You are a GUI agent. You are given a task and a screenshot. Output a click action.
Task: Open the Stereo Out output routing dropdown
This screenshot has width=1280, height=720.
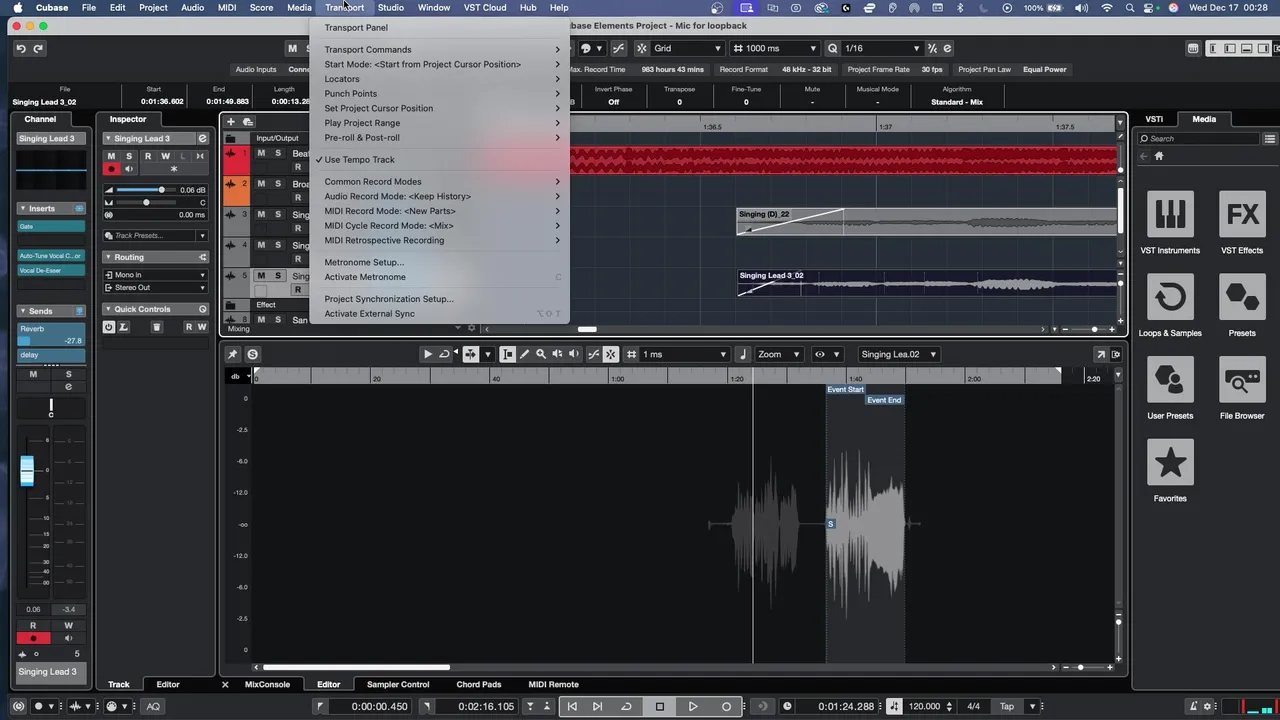[156, 288]
